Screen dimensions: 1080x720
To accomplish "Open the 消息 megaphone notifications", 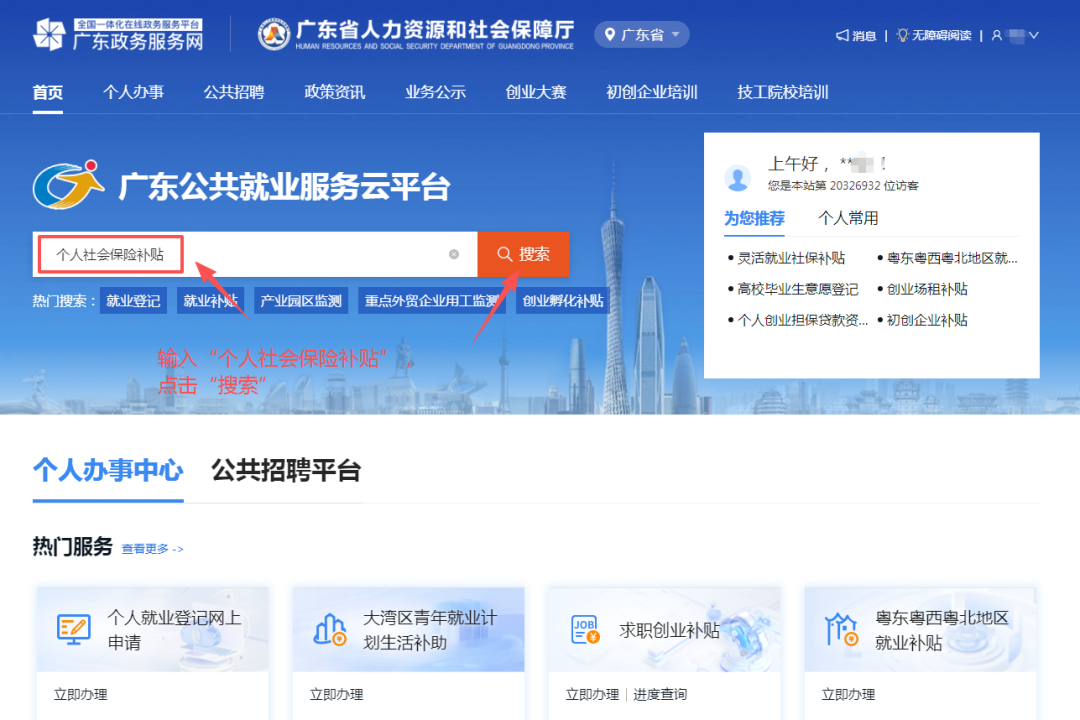I will (x=855, y=35).
